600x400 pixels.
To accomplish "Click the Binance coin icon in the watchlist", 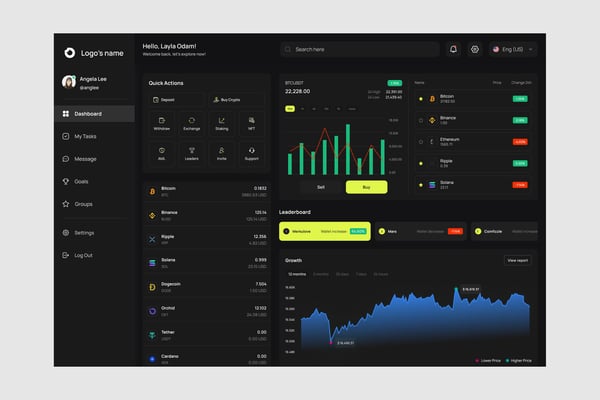I will tap(432, 120).
